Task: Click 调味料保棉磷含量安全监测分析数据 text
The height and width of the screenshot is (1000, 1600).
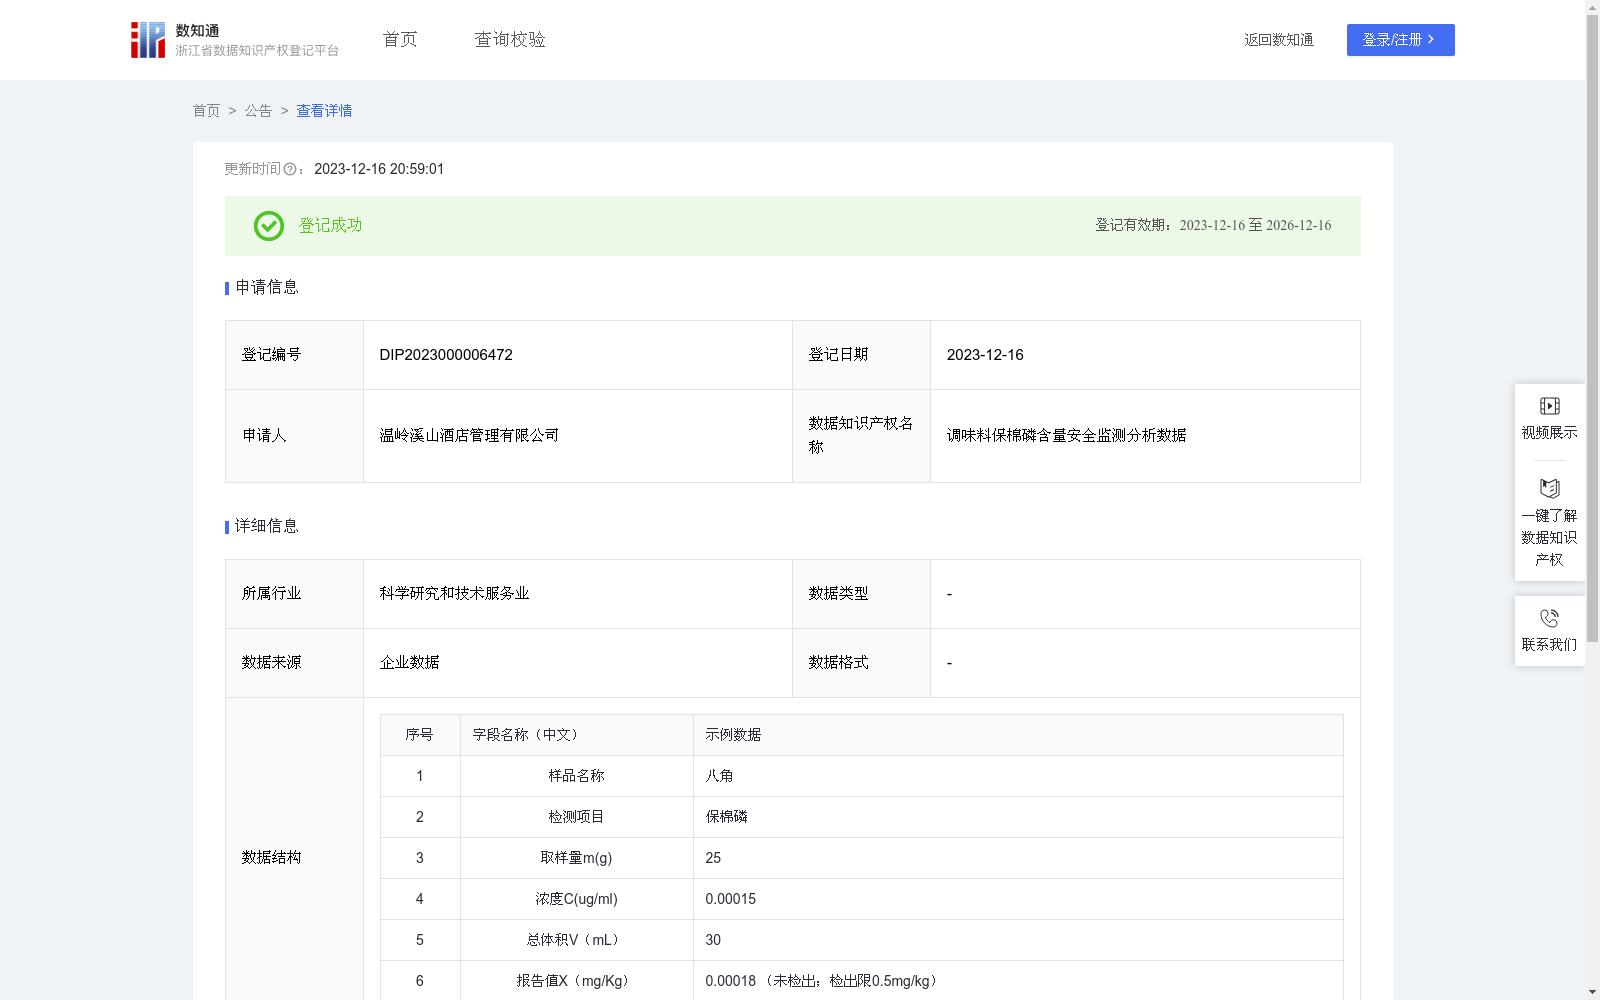Action: [x=1066, y=436]
